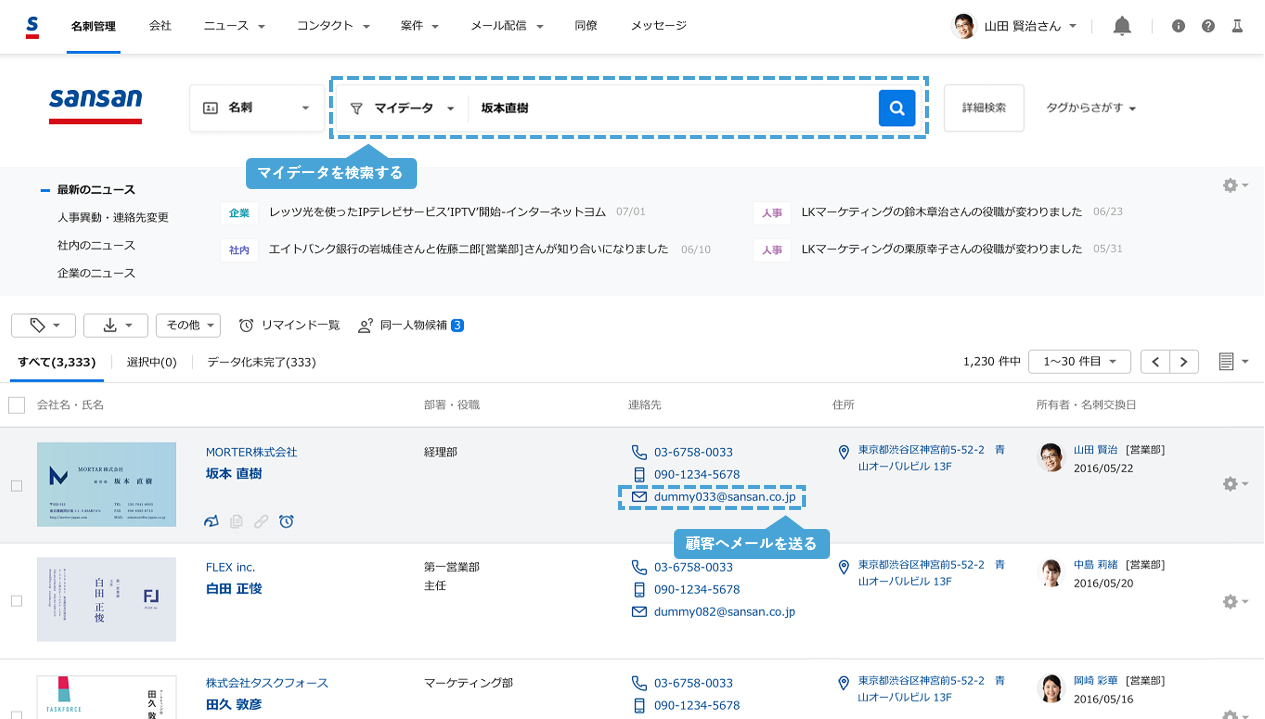1265x719 pixels.
Task: Click the map pin icon in 白田 正俊's row
Action: (x=843, y=567)
